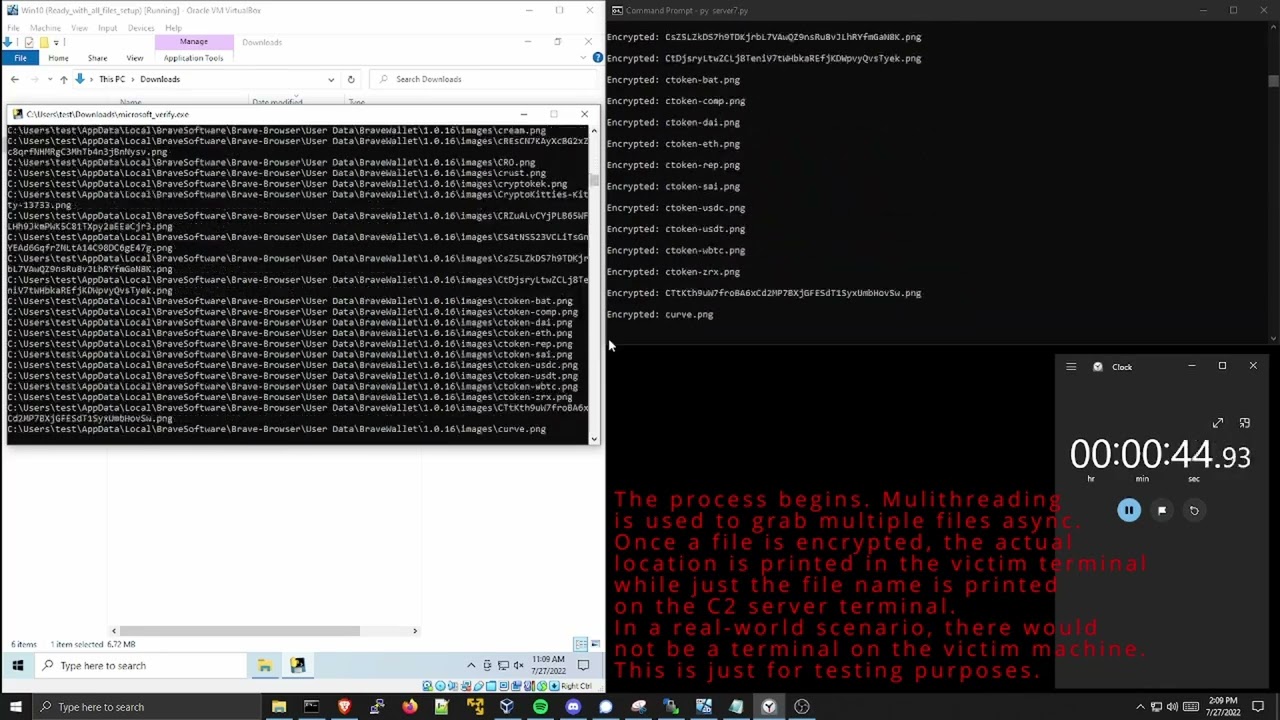
Task: Expand the stopwatch to full view
Action: tap(1218, 423)
